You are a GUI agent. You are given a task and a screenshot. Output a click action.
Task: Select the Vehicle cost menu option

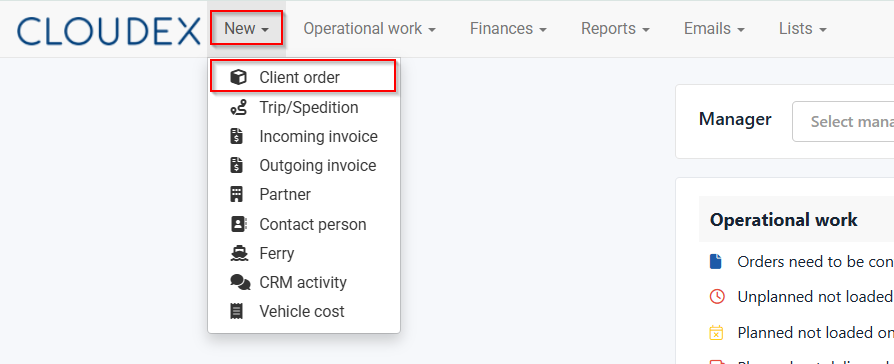[x=304, y=312]
